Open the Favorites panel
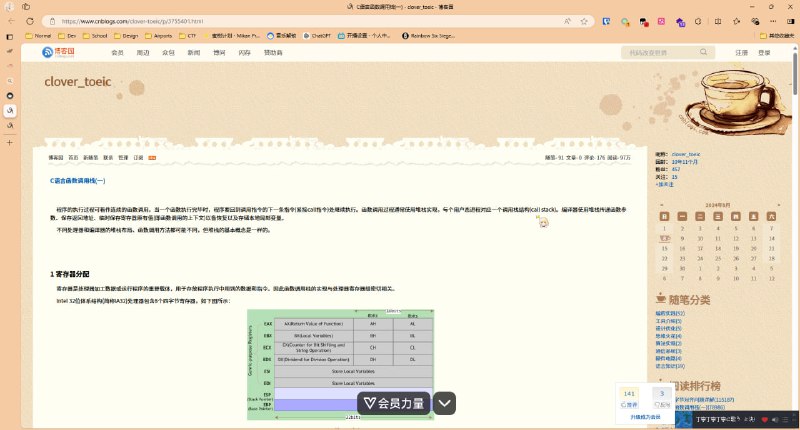This screenshot has height=430, width=800. point(736,21)
